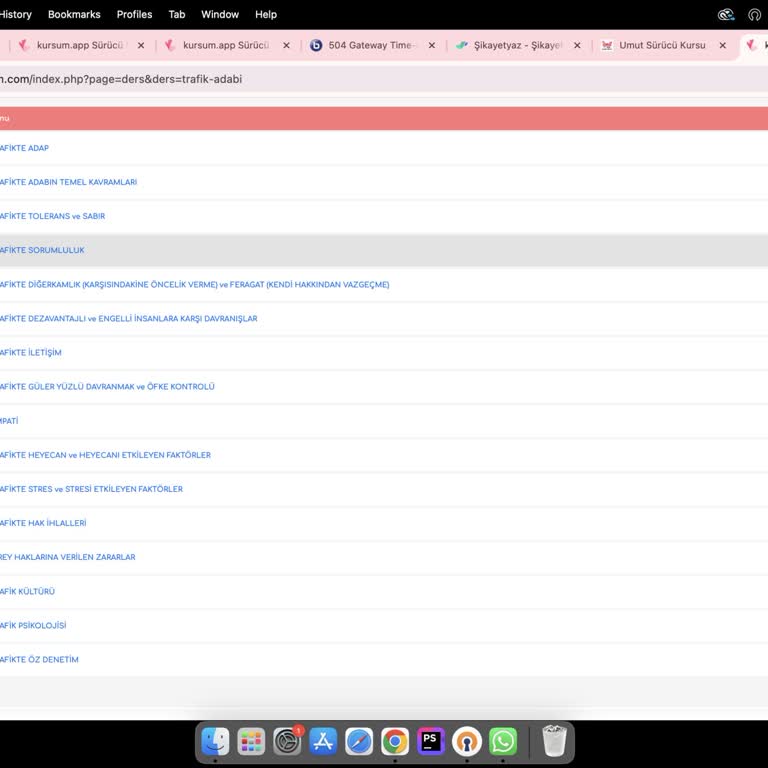This screenshot has height=768, width=768.
Task: Select the TRAFİKTE ÖZ DENETİM link
Action: [39, 659]
